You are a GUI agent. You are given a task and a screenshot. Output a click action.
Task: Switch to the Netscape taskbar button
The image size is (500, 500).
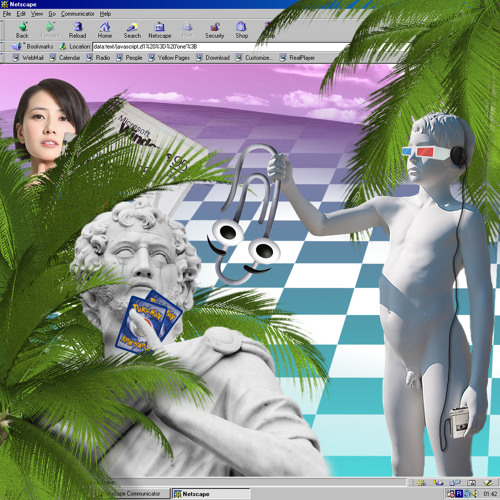(x=211, y=494)
